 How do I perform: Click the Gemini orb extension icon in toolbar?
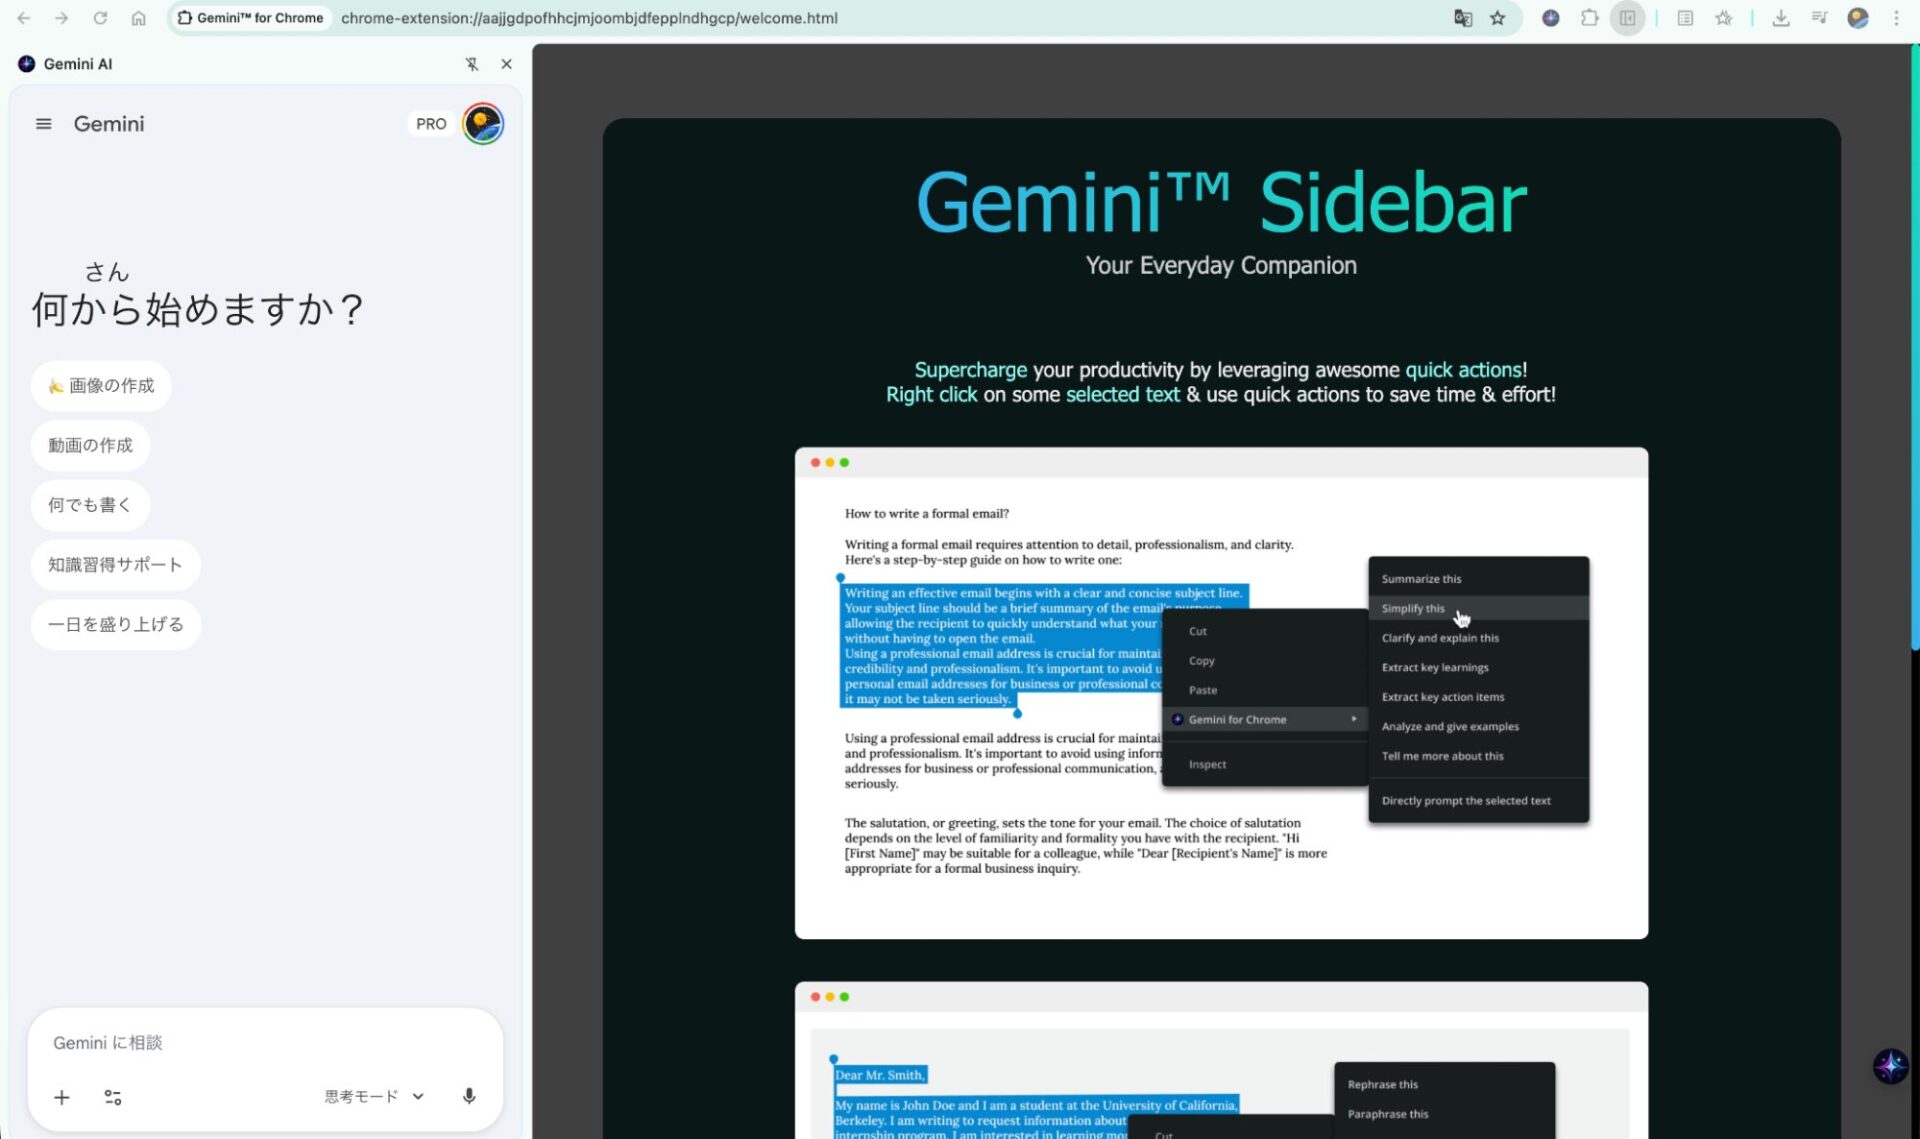coord(1551,18)
